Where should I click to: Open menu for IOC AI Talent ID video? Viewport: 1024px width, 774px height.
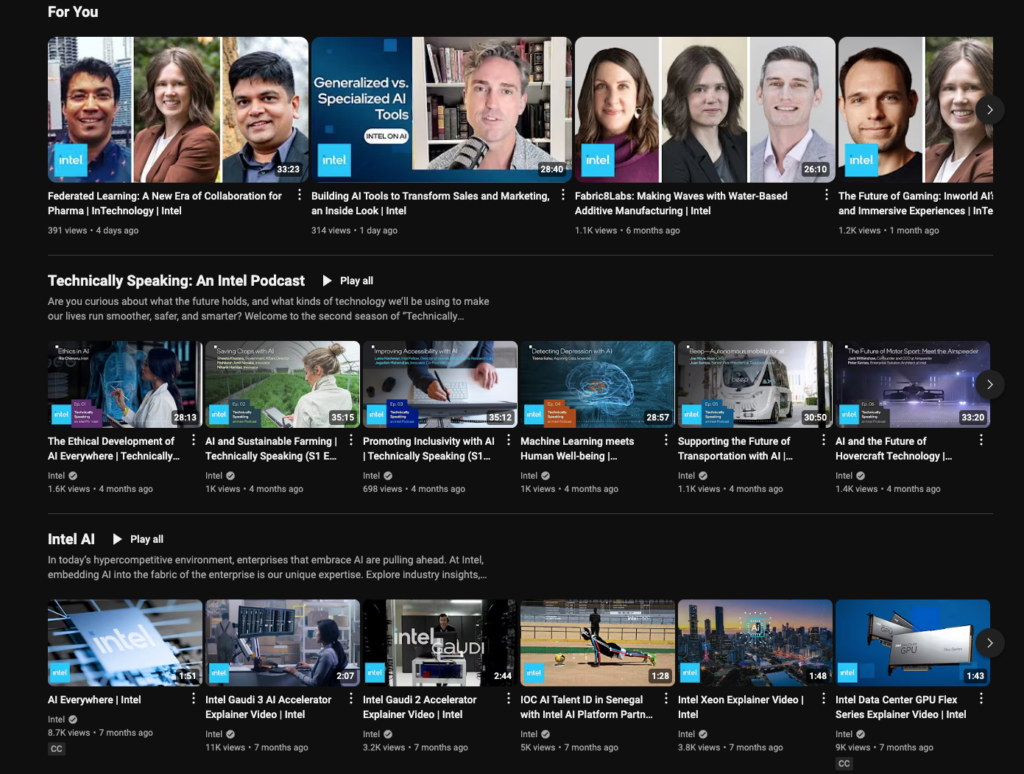pyautogui.click(x=666, y=699)
